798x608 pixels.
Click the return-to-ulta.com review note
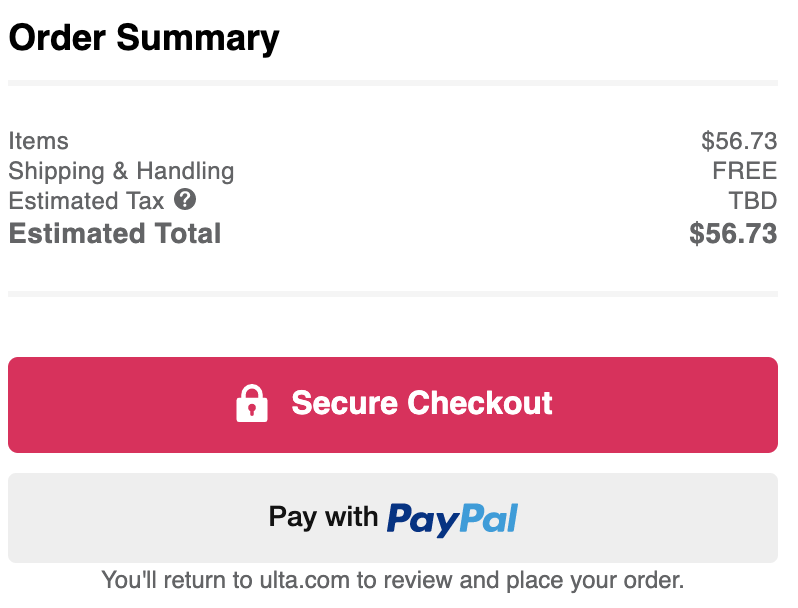click(393, 580)
